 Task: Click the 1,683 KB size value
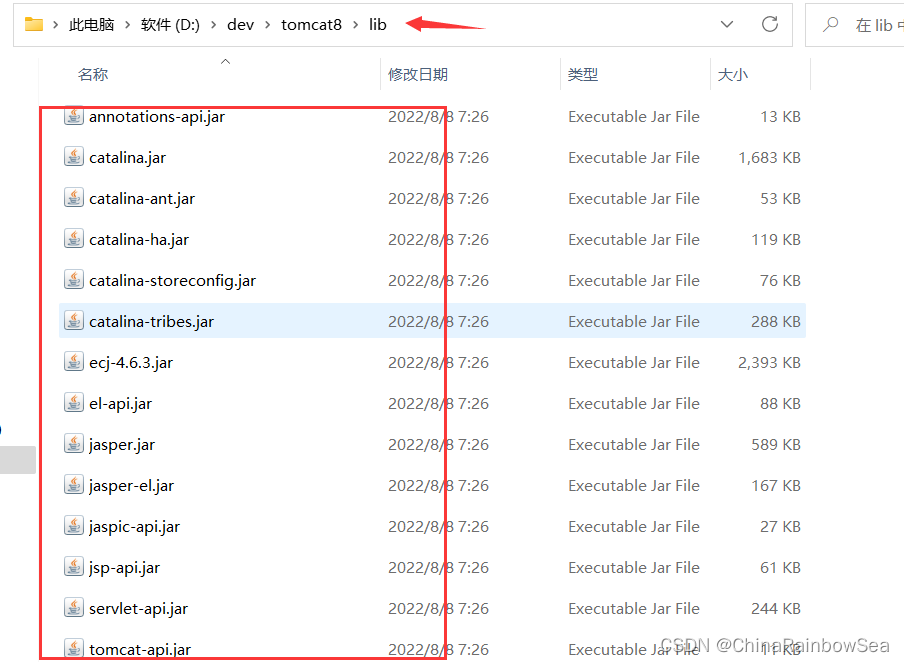tap(770, 157)
